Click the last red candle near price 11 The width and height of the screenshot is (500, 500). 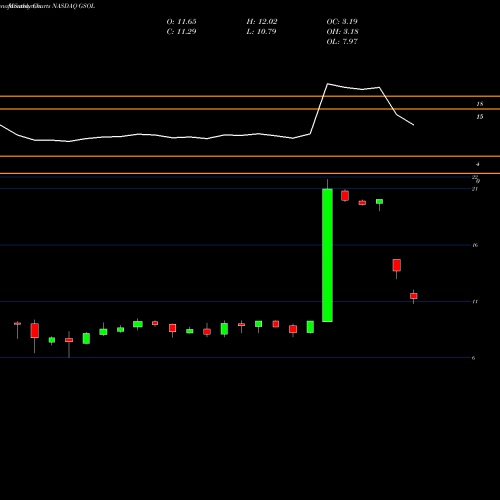coord(414,296)
